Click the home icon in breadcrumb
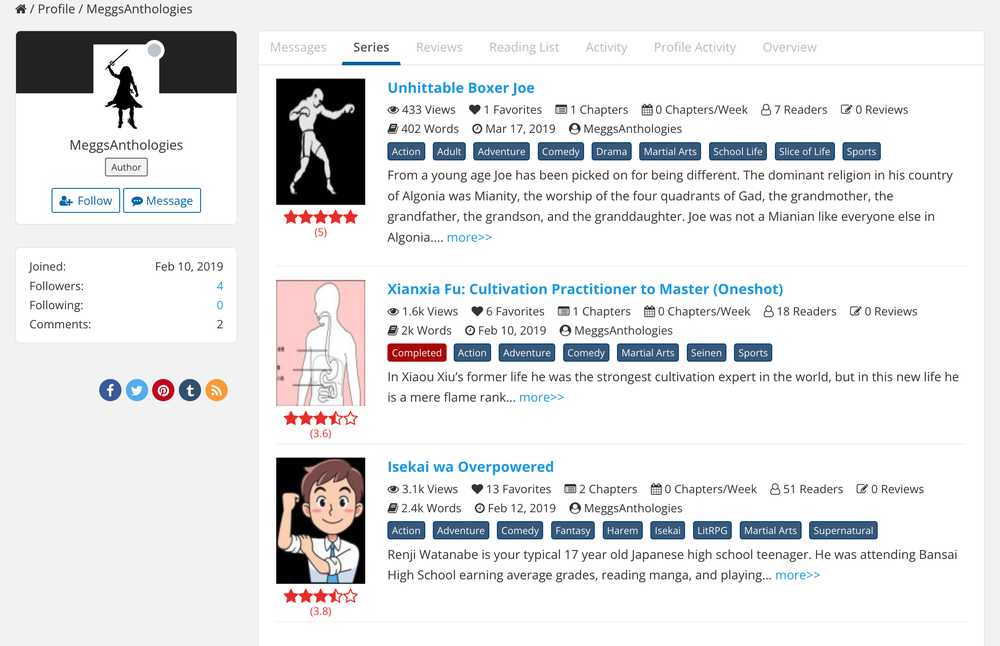Image resolution: width=1000 pixels, height=646 pixels. 21,9
